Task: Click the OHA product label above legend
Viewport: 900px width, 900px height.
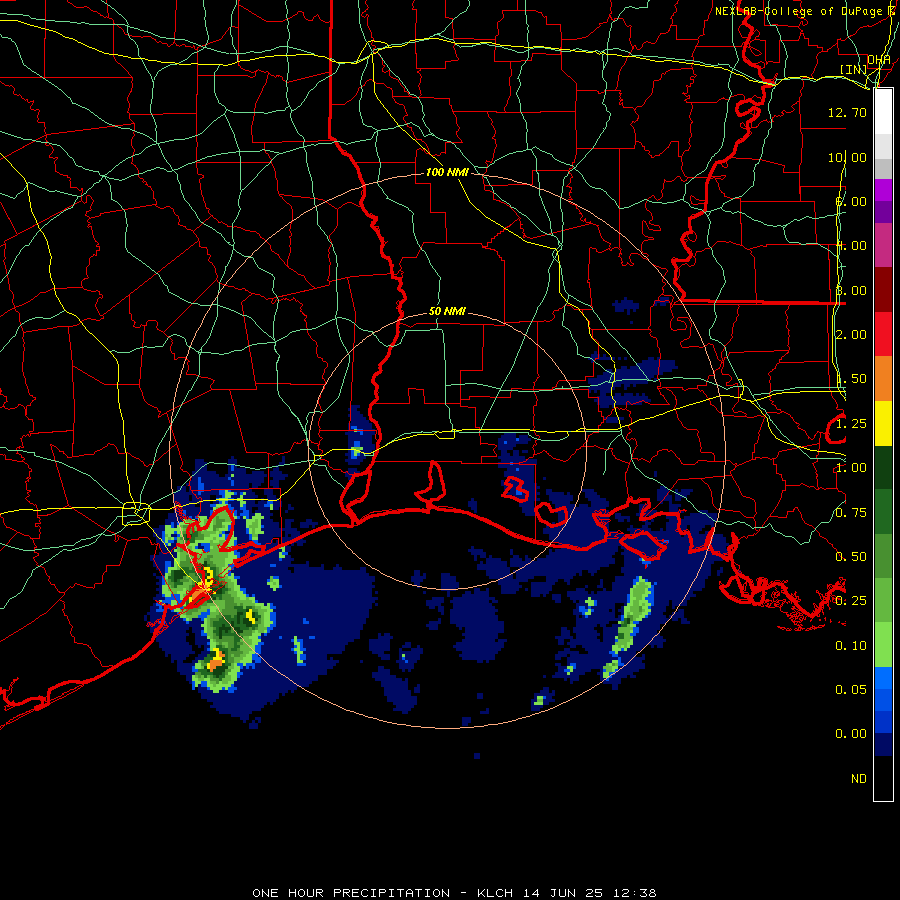Action: 879,59
